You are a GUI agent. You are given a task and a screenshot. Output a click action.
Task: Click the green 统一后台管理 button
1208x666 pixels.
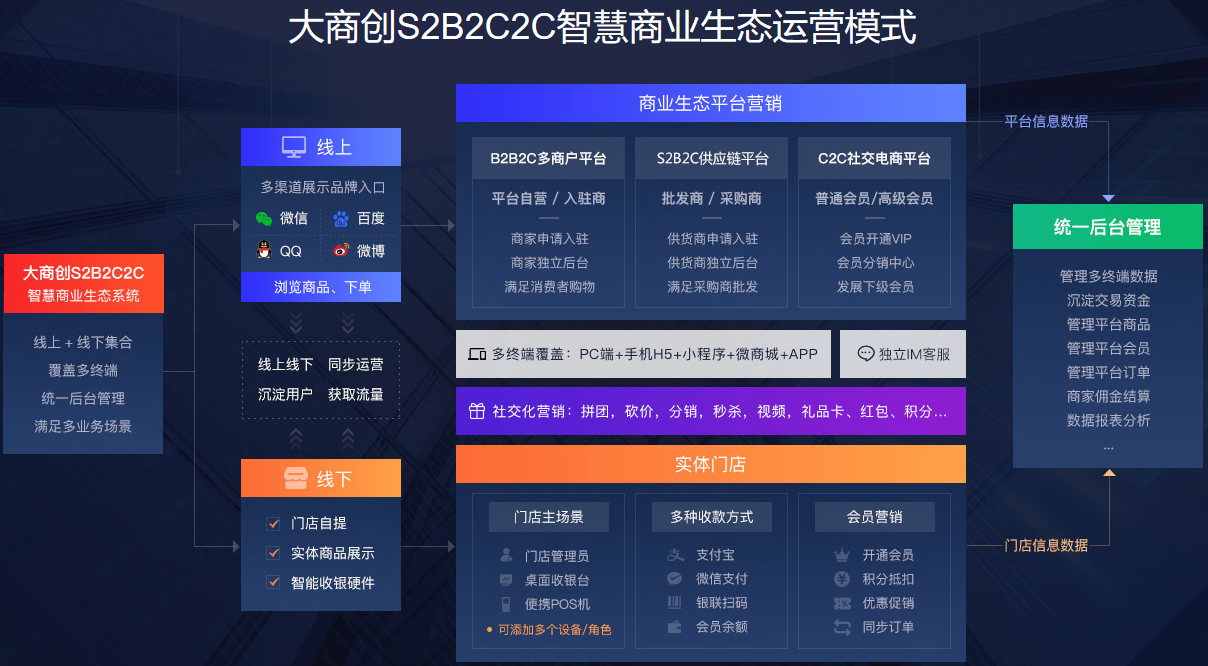tap(1107, 227)
